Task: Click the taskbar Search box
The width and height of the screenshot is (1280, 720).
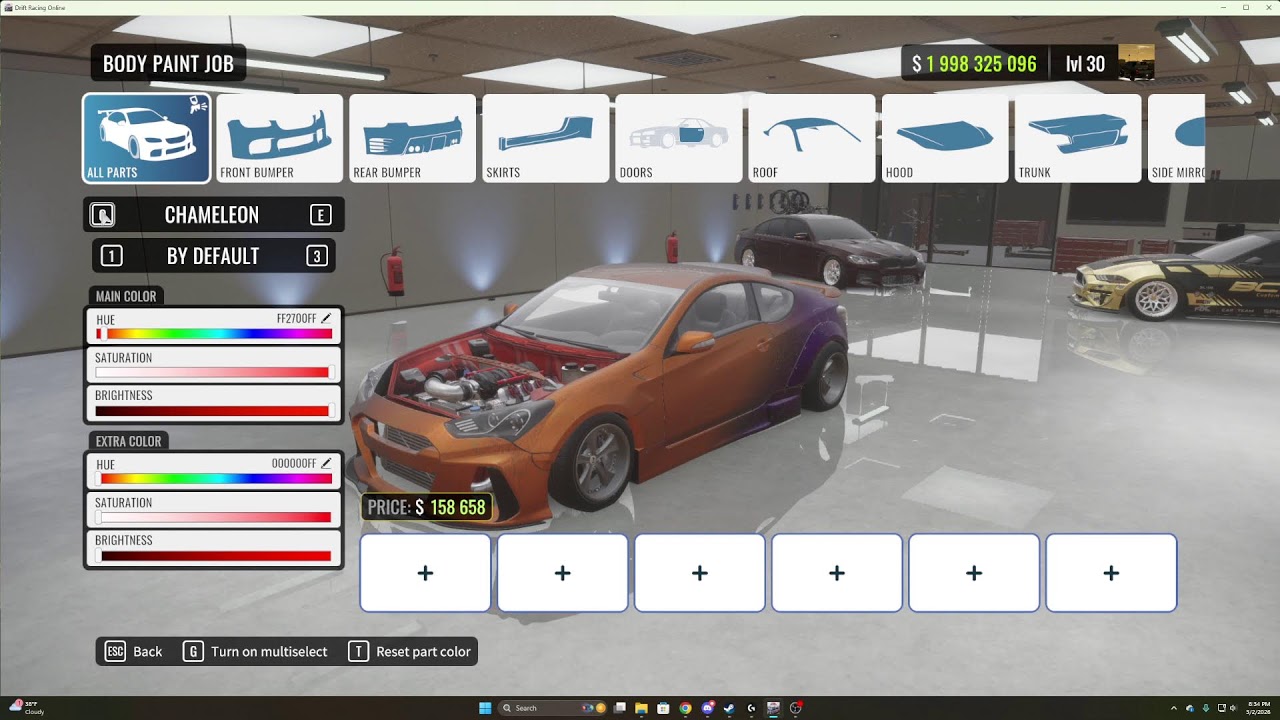Action: pyautogui.click(x=552, y=708)
